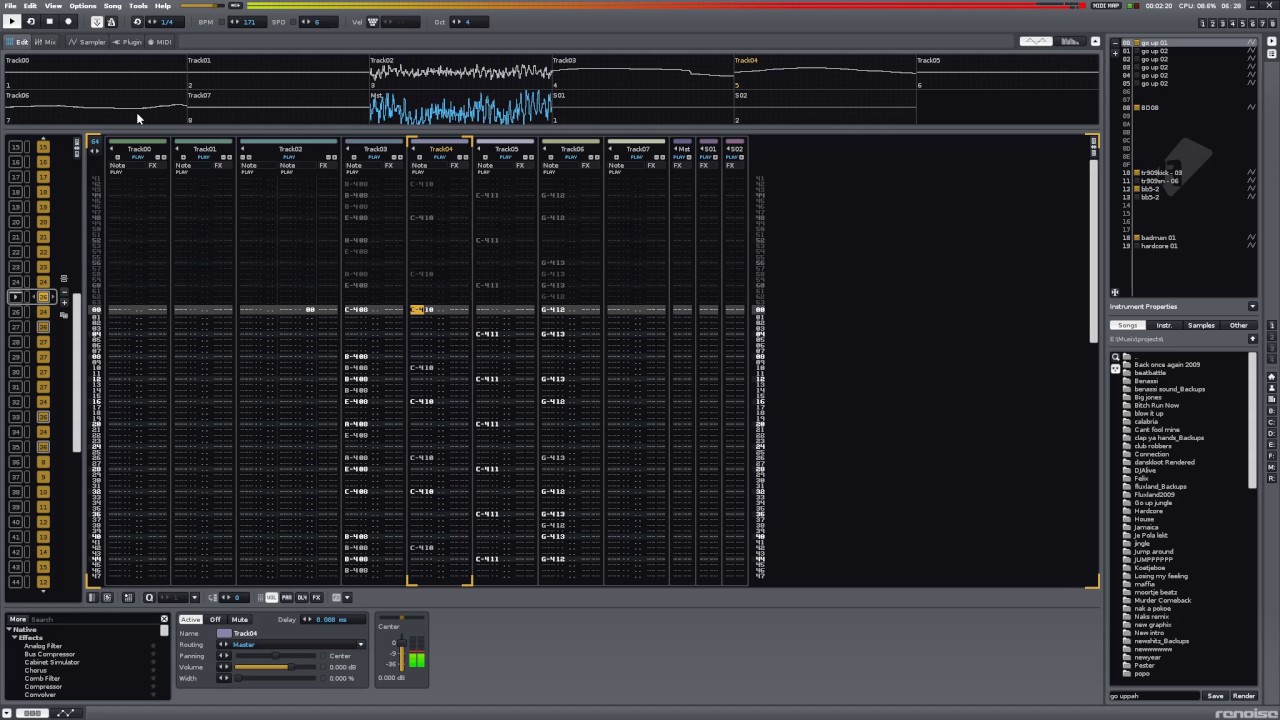Switch to the Instr. browser tab
The width and height of the screenshot is (1280, 720).
point(1164,325)
